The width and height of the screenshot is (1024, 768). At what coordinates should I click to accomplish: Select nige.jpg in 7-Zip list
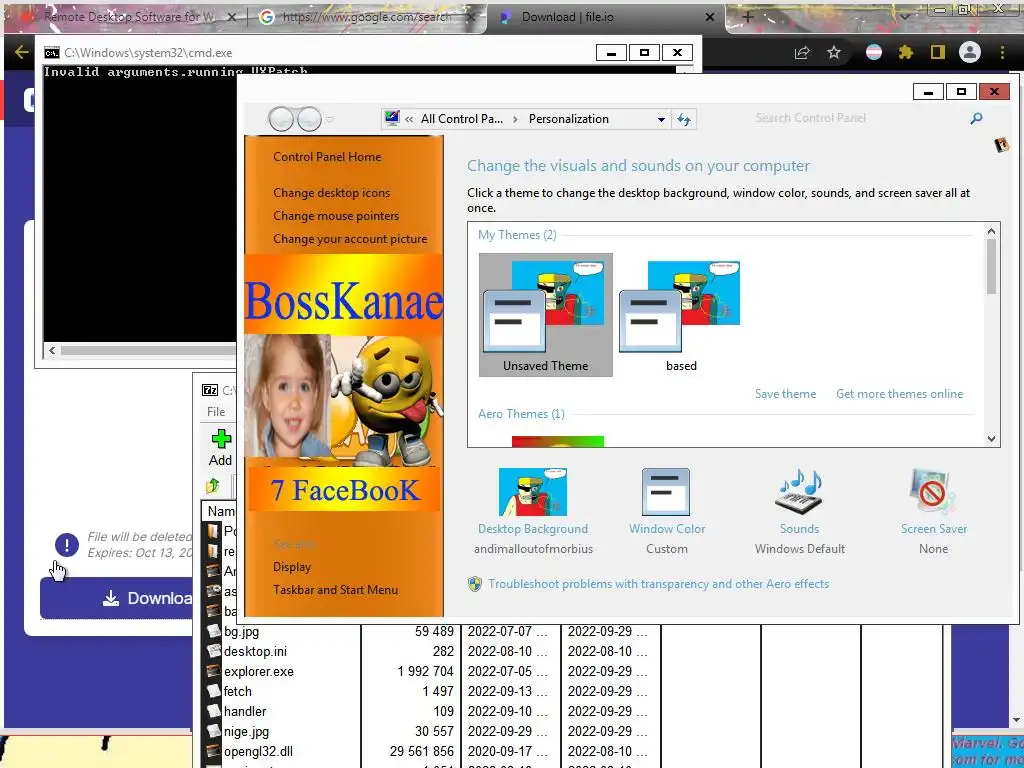[x=246, y=731]
